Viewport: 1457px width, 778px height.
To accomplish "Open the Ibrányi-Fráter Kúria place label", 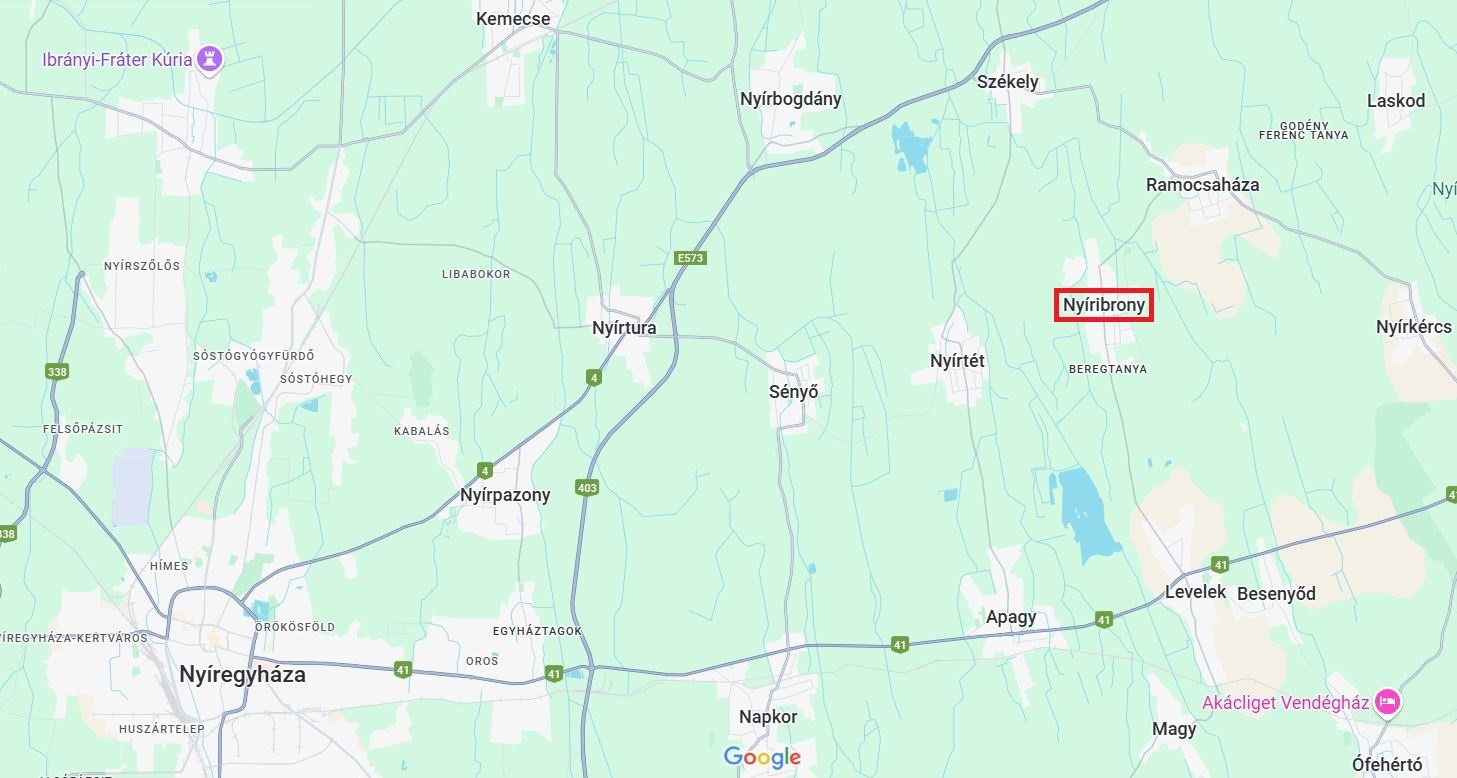I will 117,59.
